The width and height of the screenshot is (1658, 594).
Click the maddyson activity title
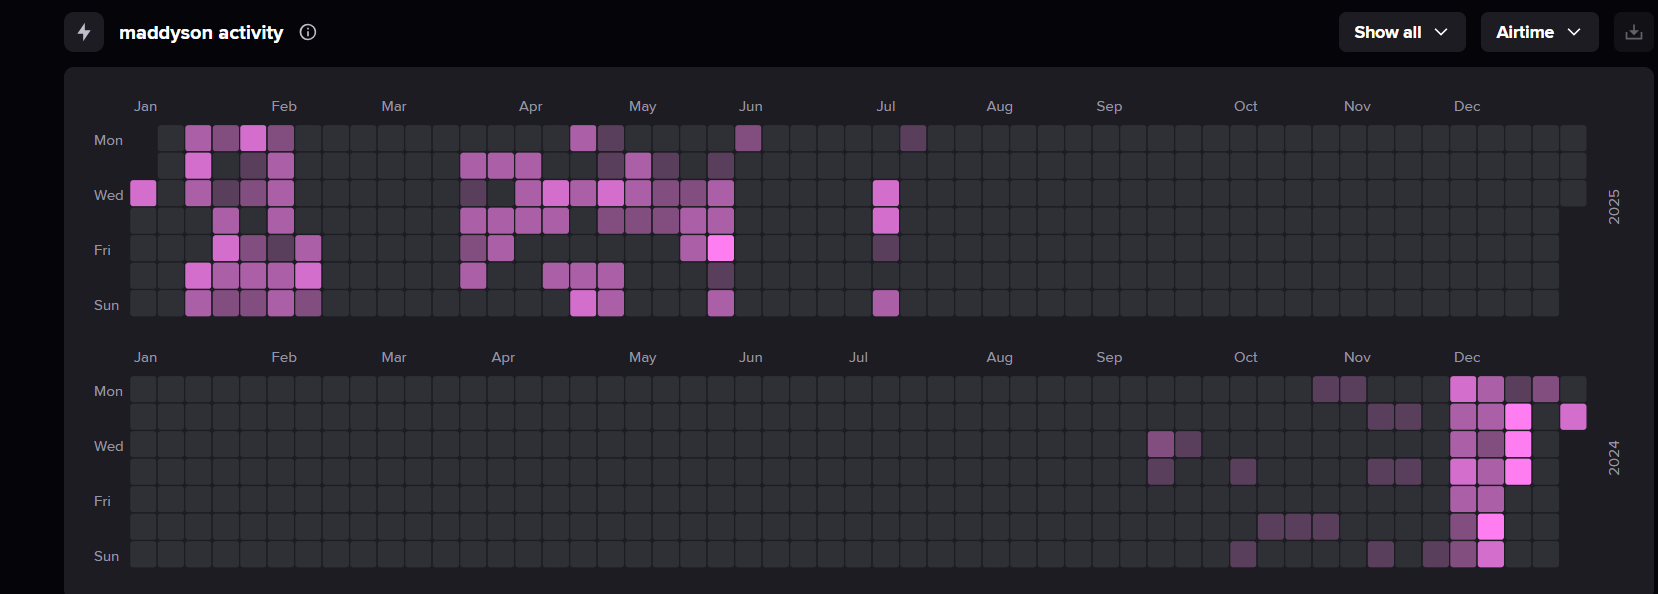tap(201, 32)
